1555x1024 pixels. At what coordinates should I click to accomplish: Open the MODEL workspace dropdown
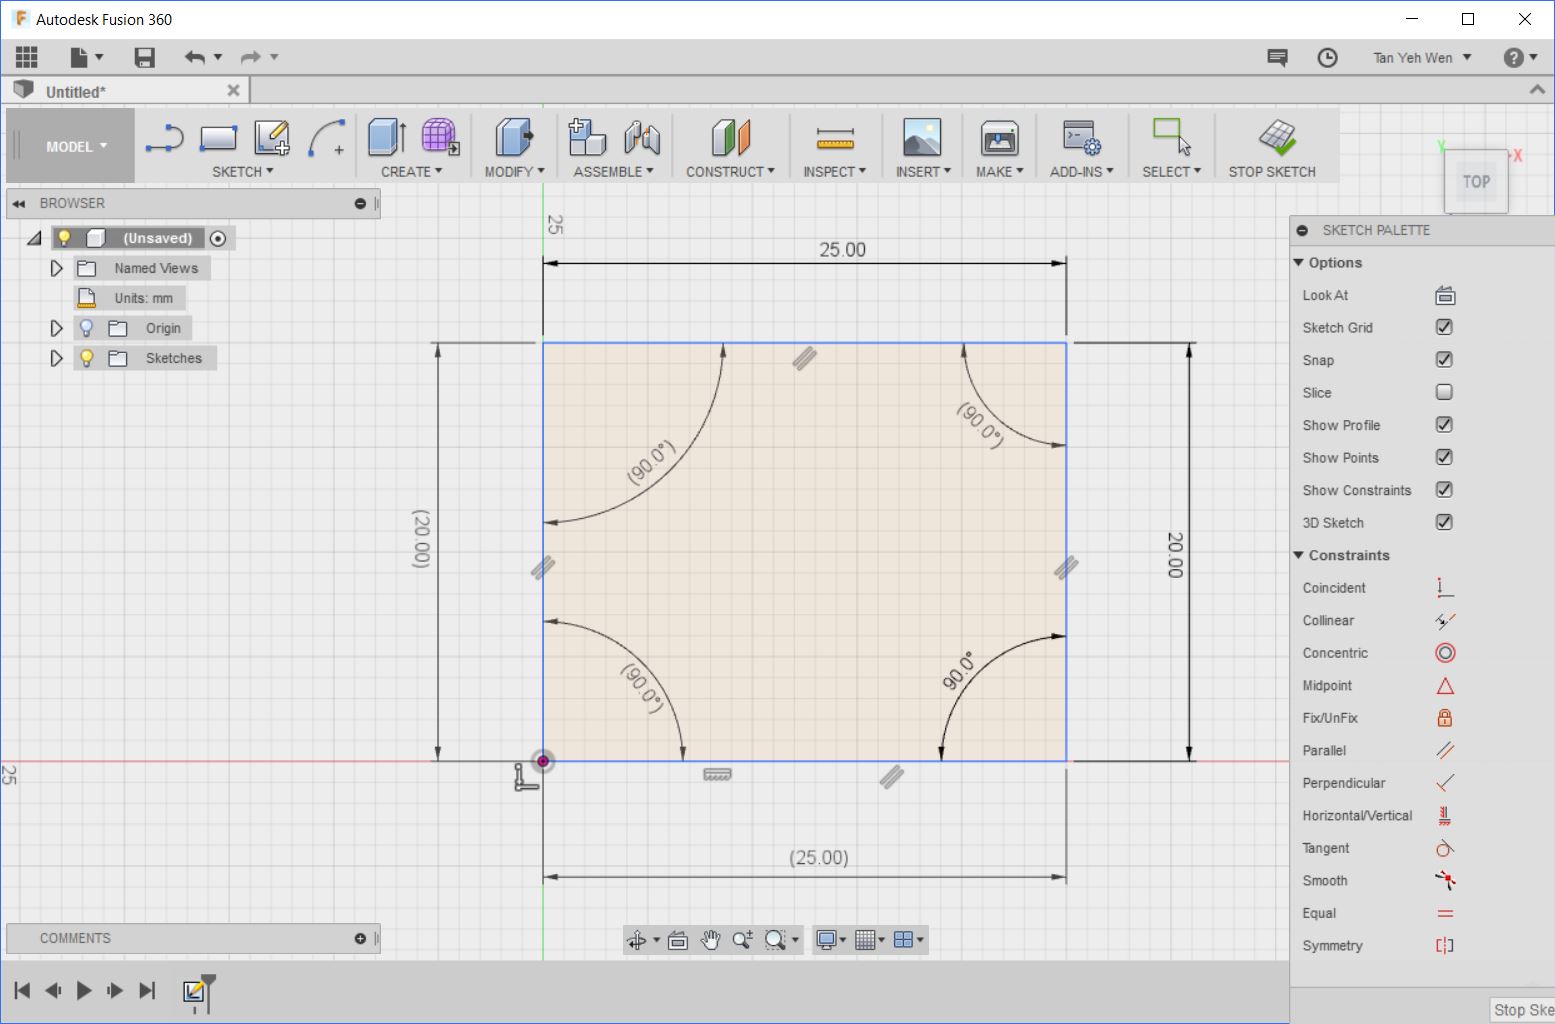76,146
